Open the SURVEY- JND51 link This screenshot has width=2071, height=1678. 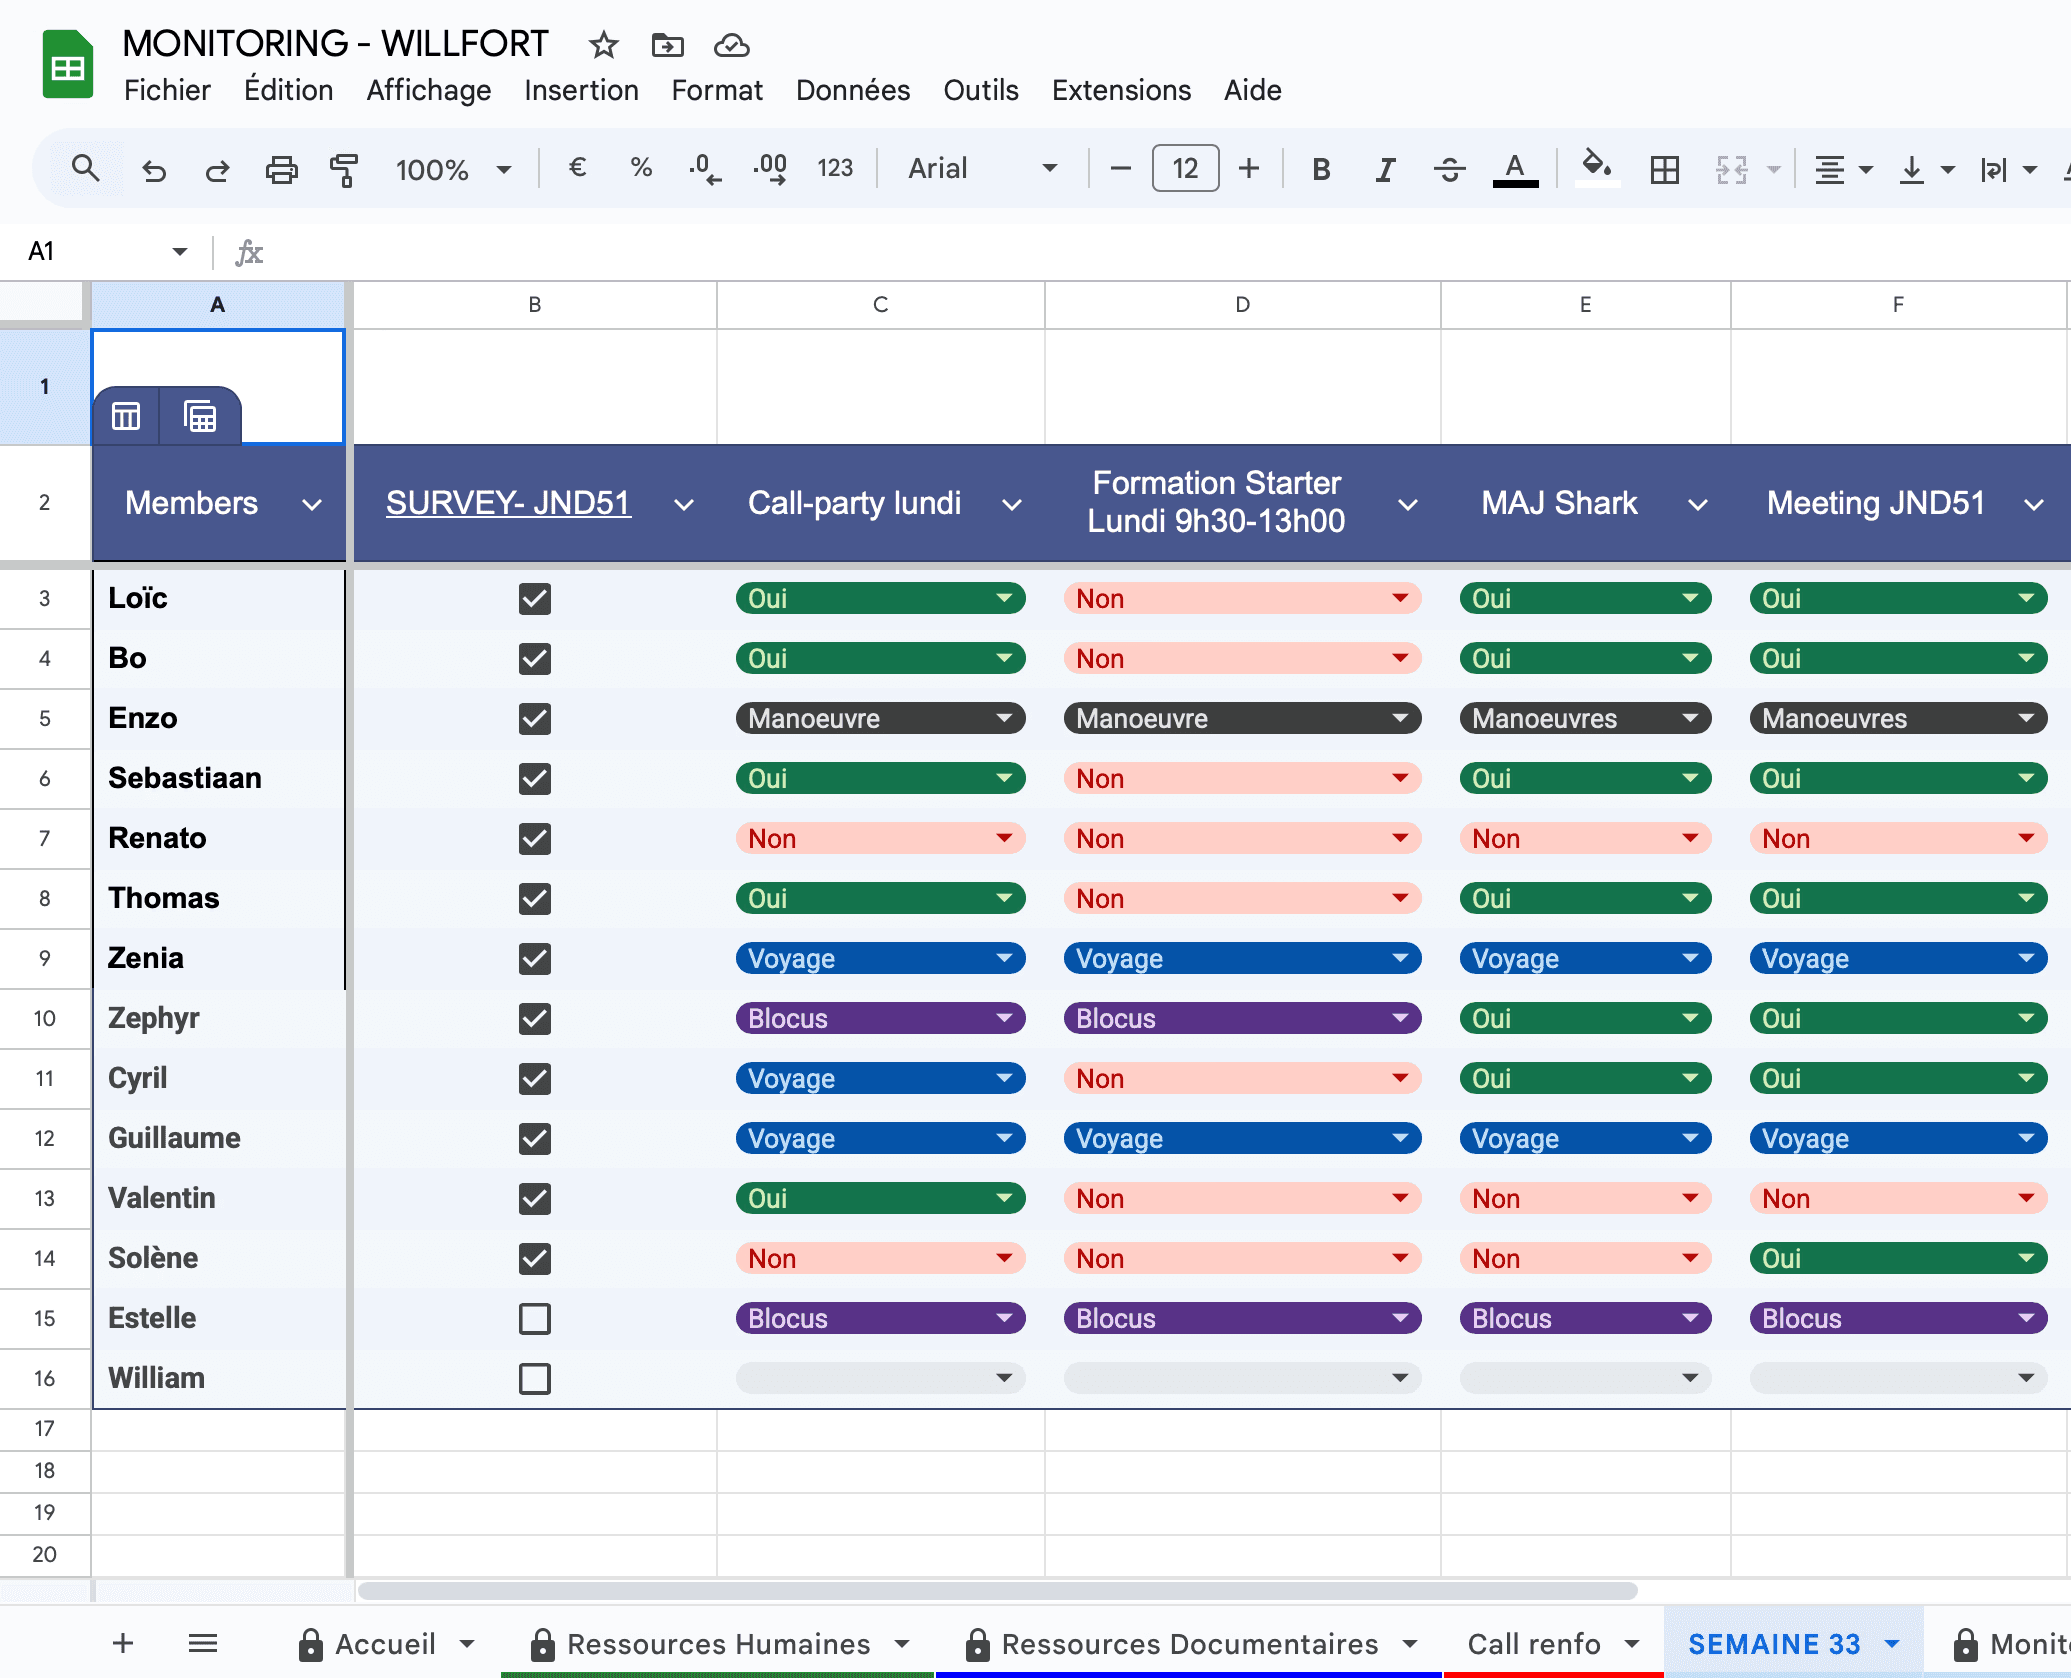coord(508,502)
